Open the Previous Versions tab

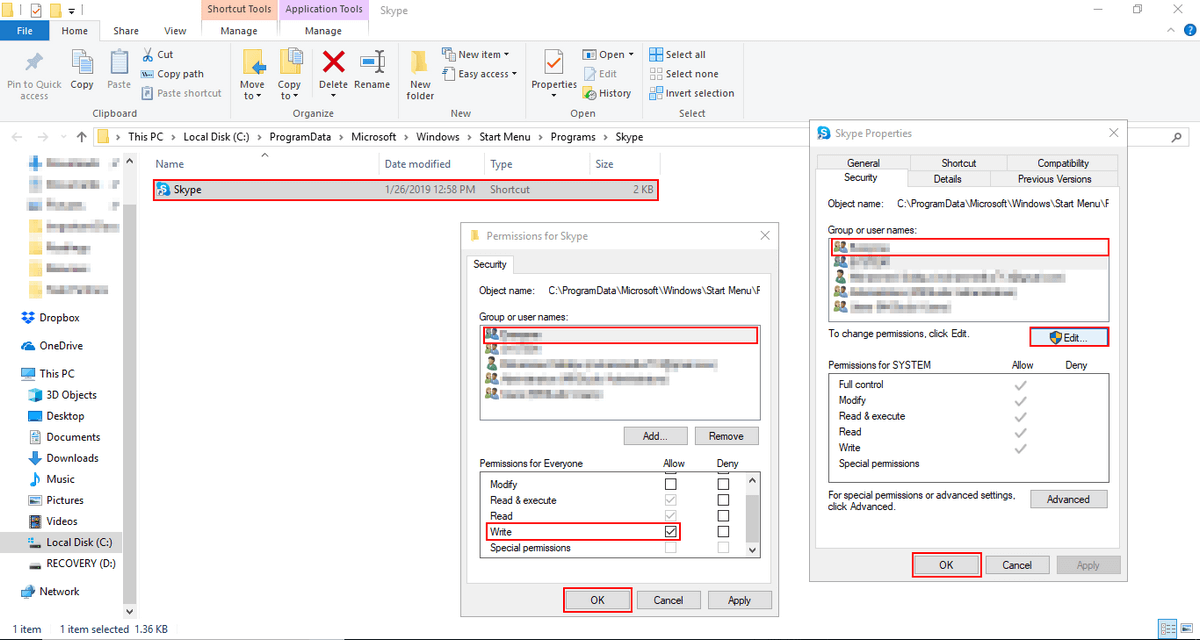[x=1055, y=179]
